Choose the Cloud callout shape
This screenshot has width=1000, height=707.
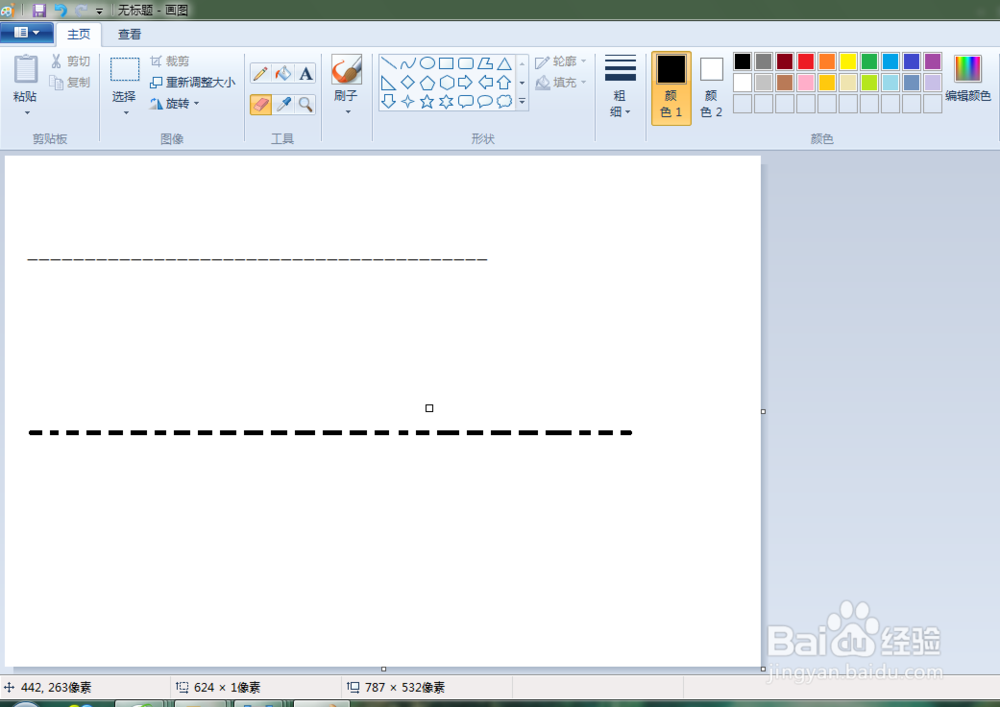[x=504, y=101]
